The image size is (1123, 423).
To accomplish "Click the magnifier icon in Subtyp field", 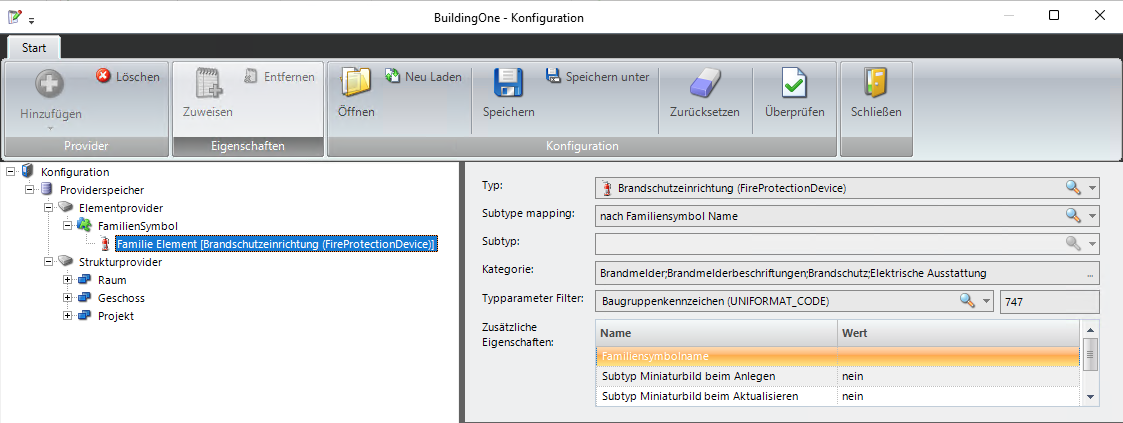I will (1073, 243).
